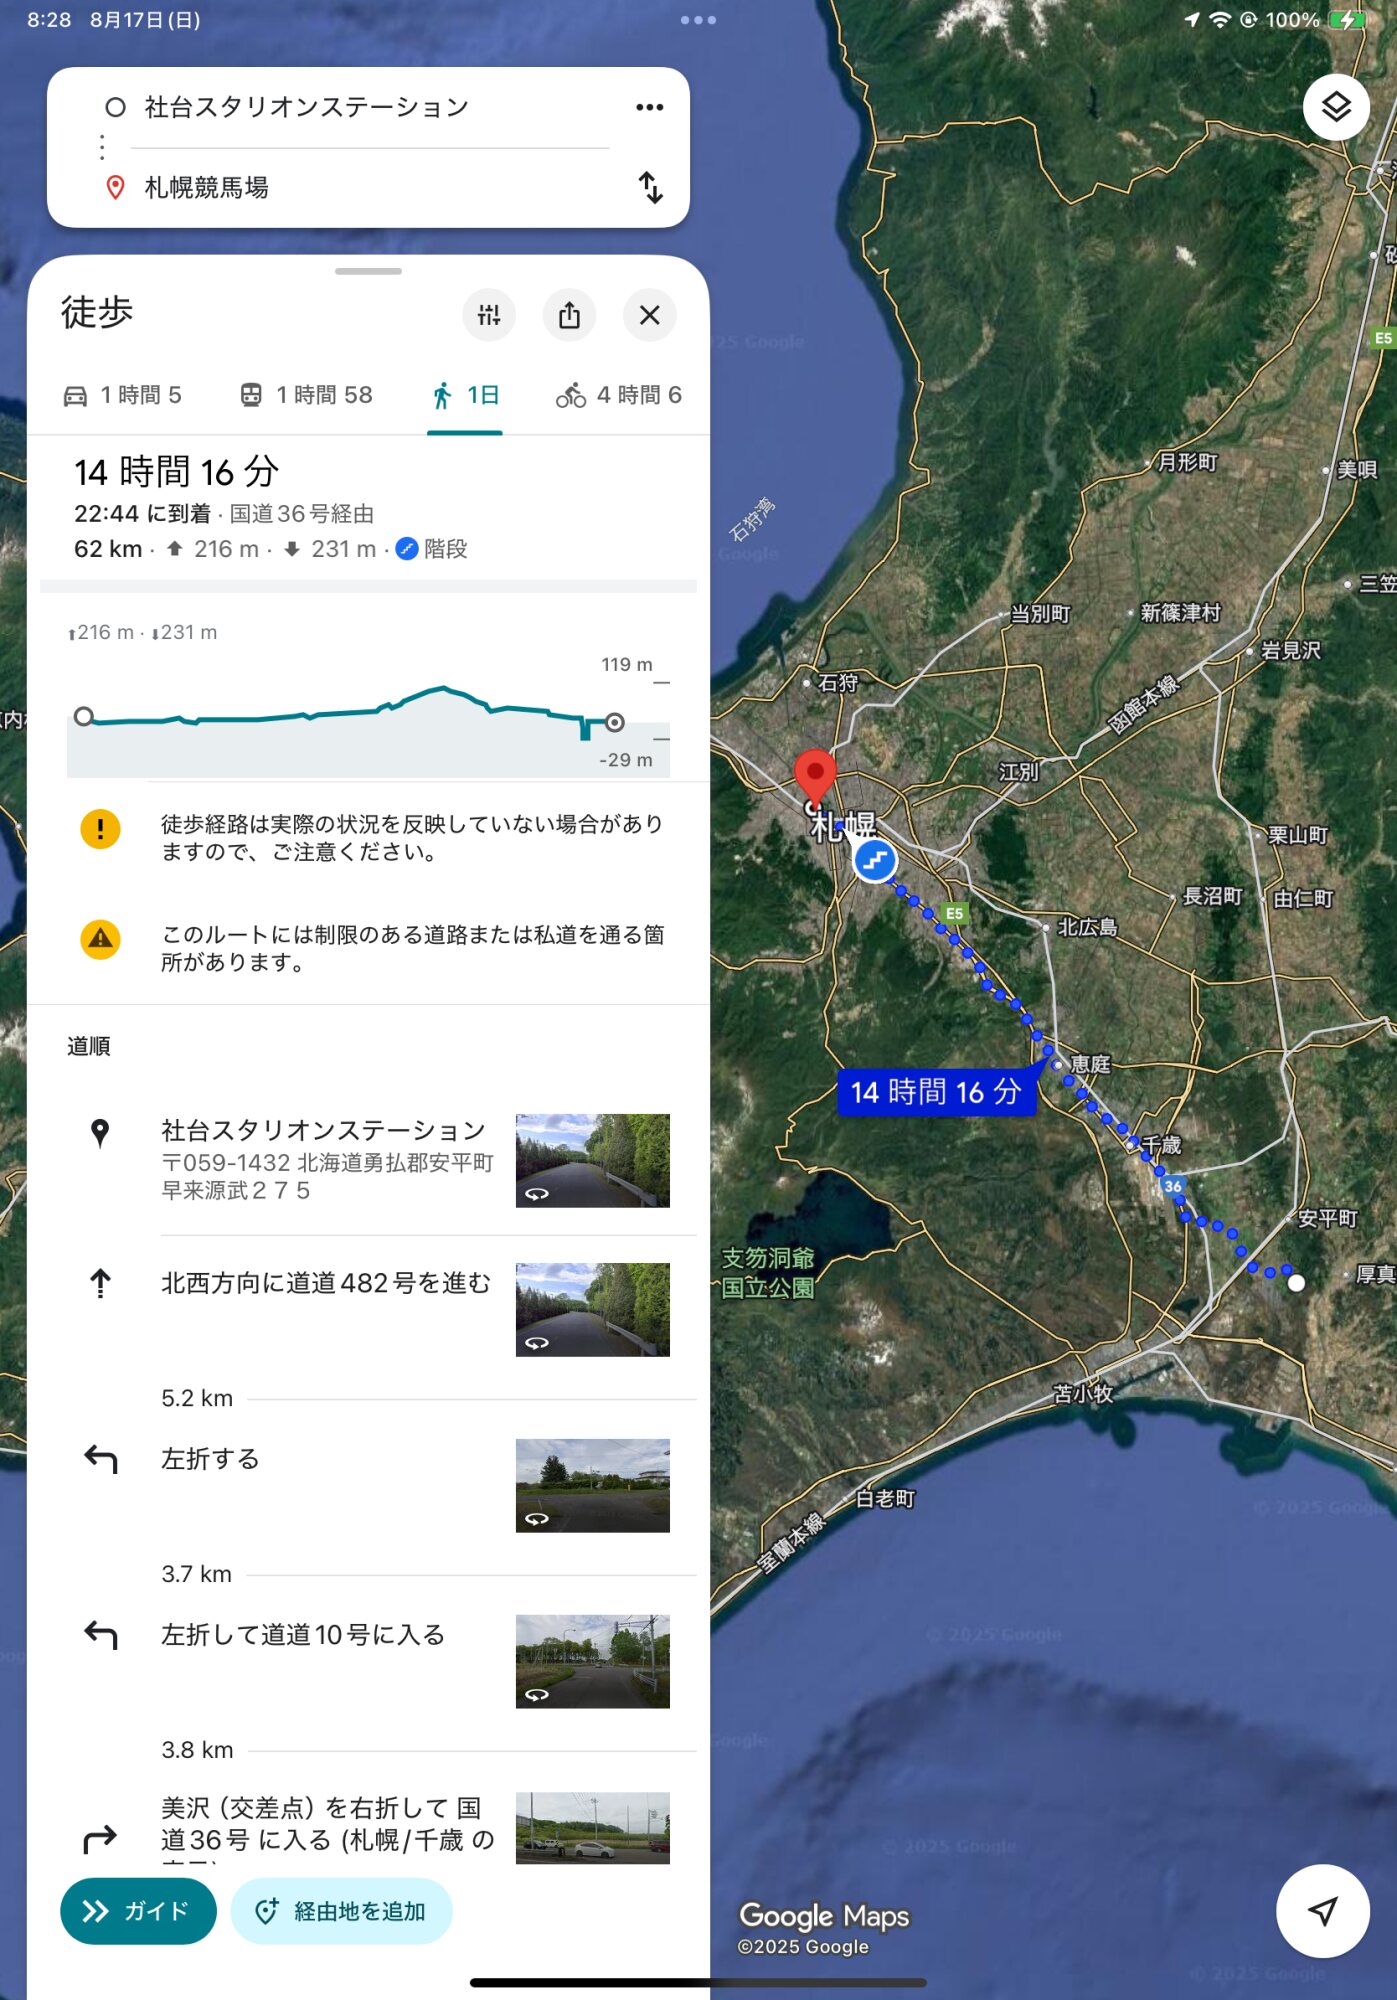The width and height of the screenshot is (1397, 2000).
Task: Tap the 札幌 city label on map
Action: (843, 826)
